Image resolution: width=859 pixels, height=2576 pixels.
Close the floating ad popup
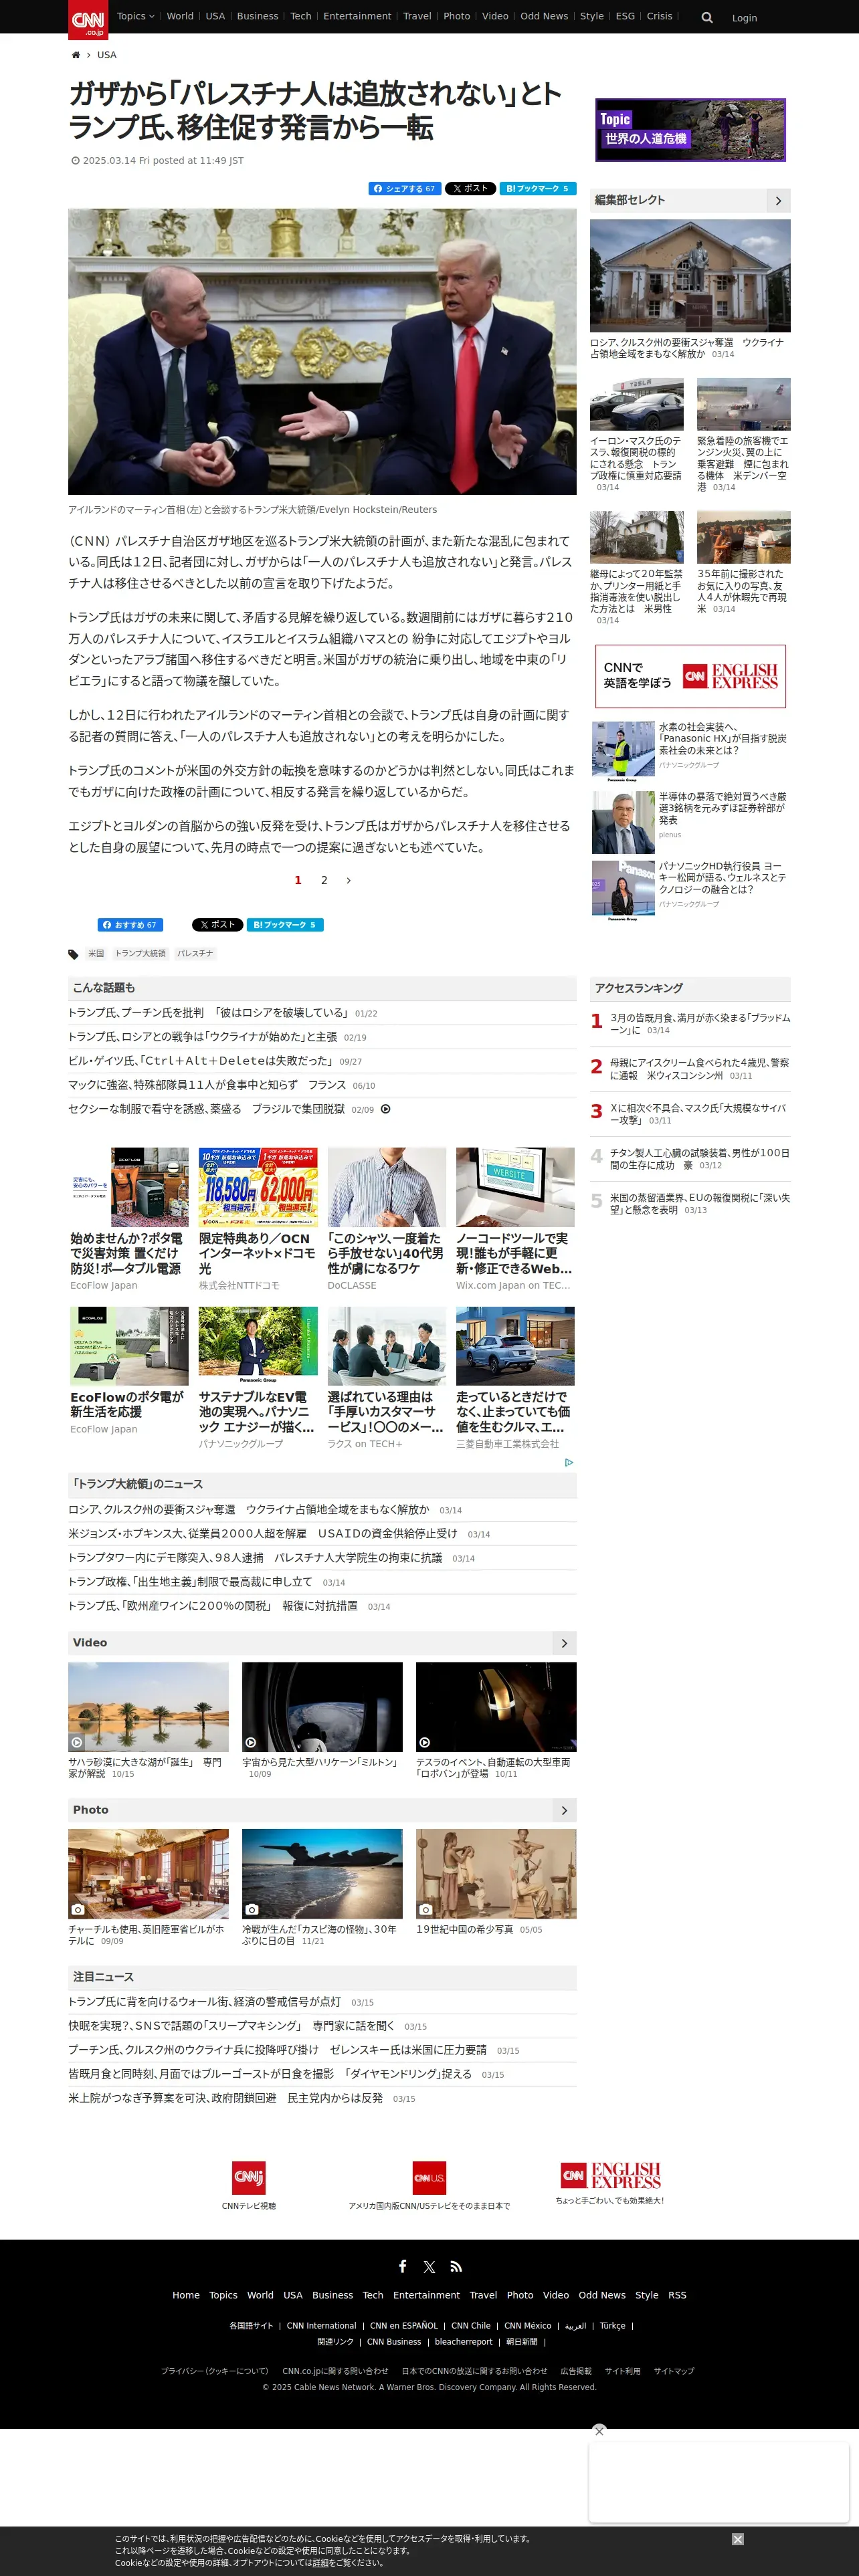click(599, 2430)
